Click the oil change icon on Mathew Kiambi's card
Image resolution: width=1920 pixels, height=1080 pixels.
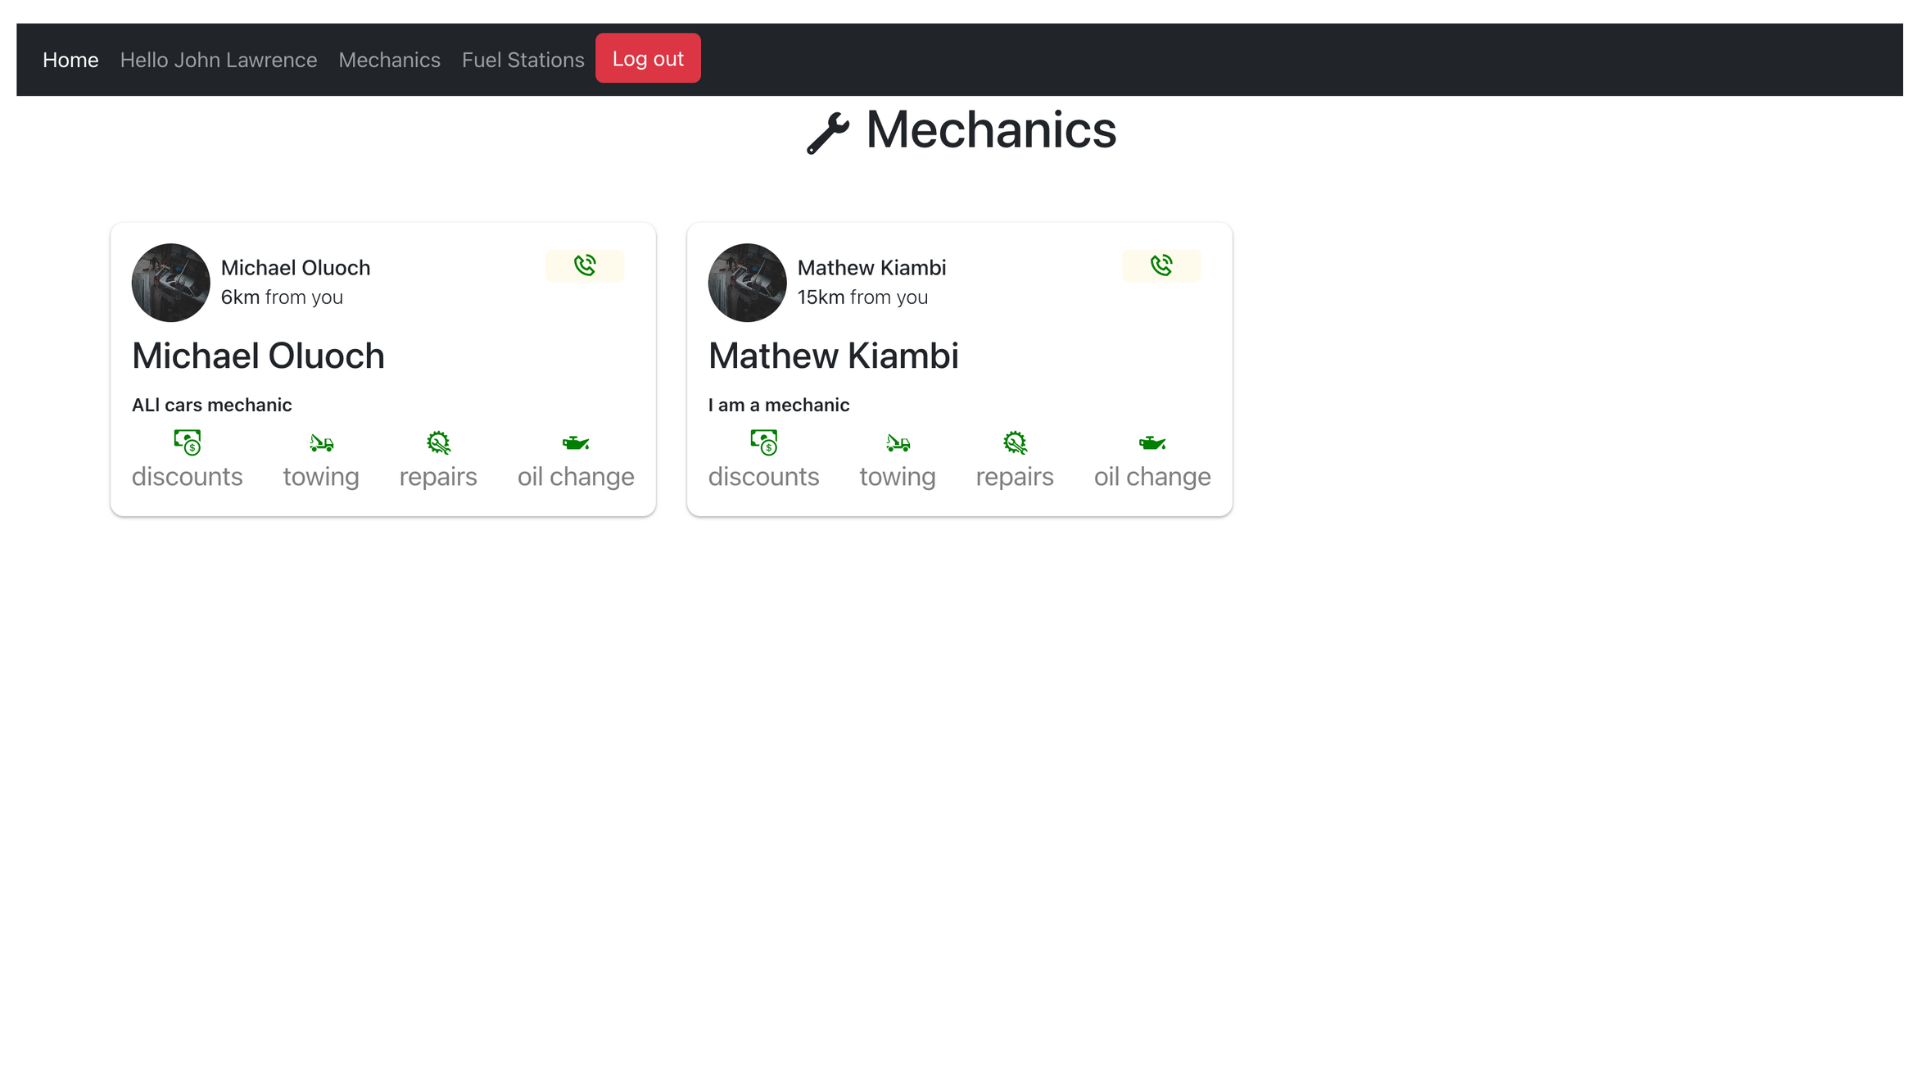pos(1151,441)
